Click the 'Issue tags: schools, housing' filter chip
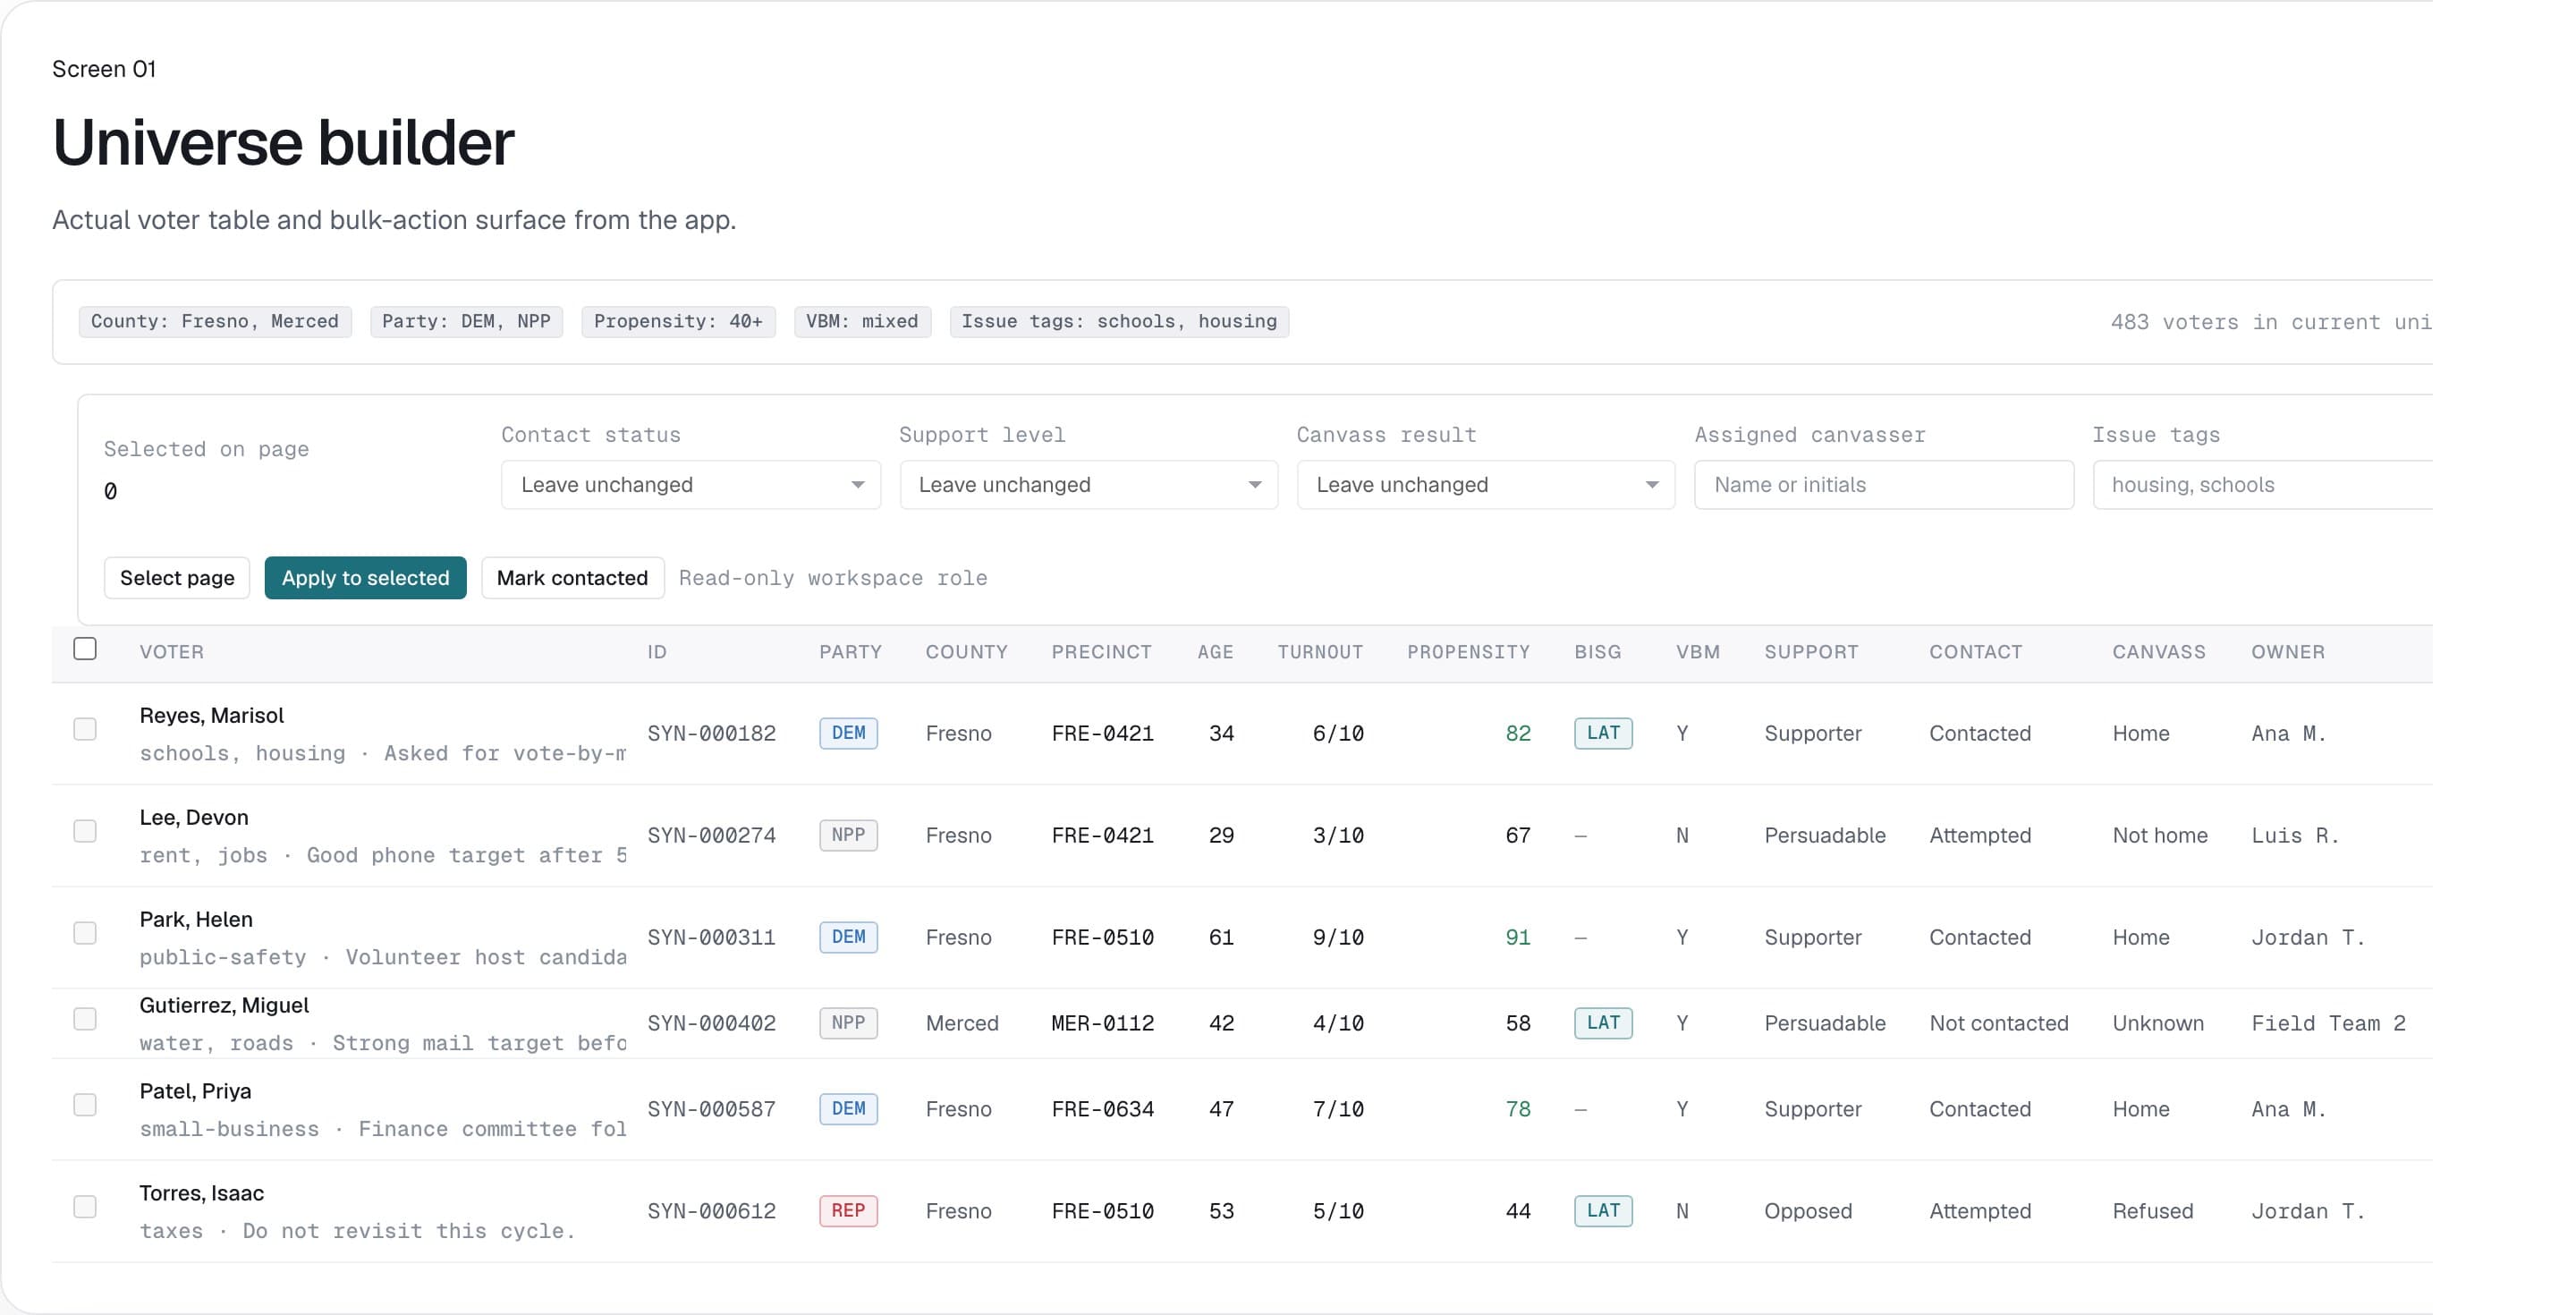Image resolution: width=2576 pixels, height=1315 pixels. click(x=1119, y=321)
